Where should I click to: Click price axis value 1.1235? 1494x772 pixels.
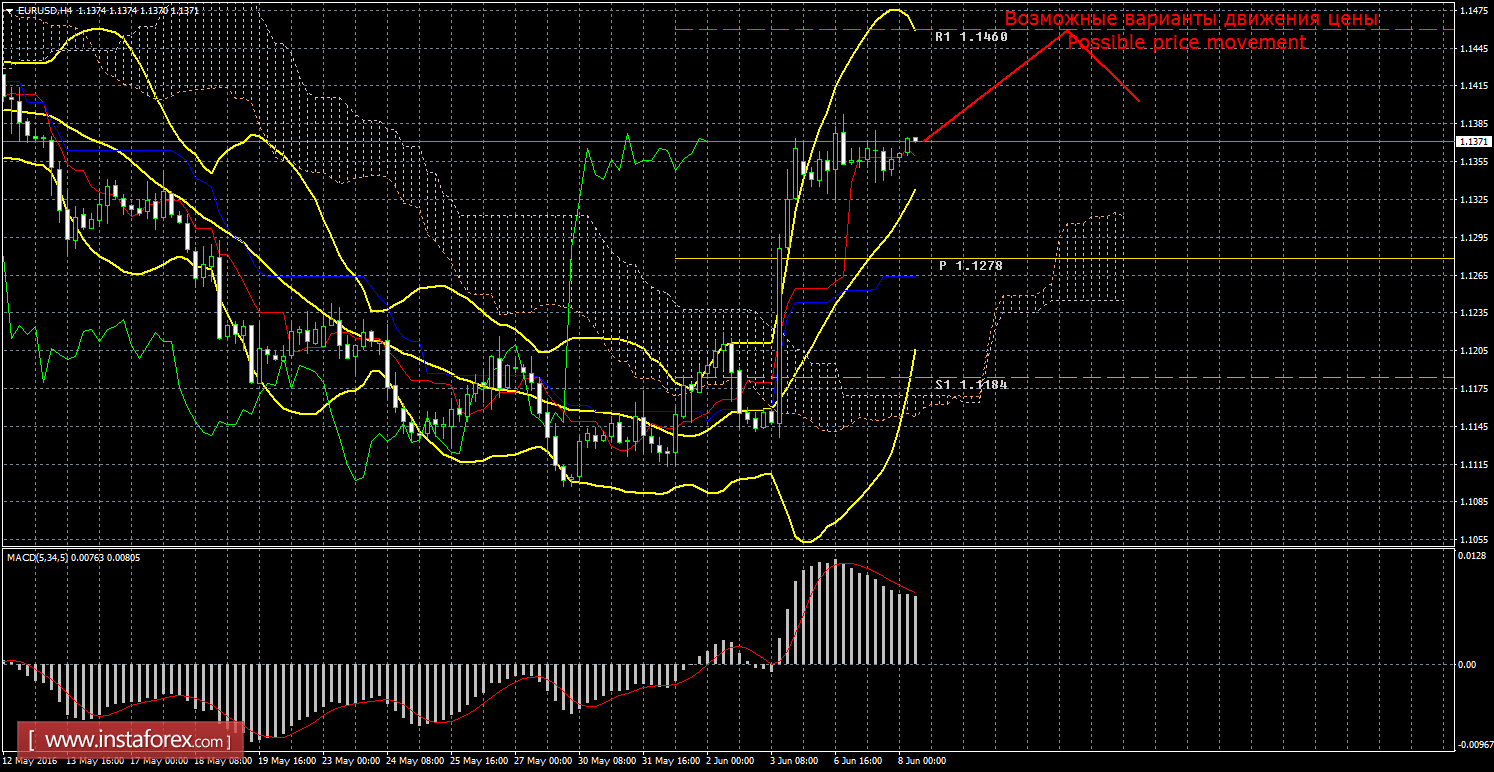pos(1473,313)
